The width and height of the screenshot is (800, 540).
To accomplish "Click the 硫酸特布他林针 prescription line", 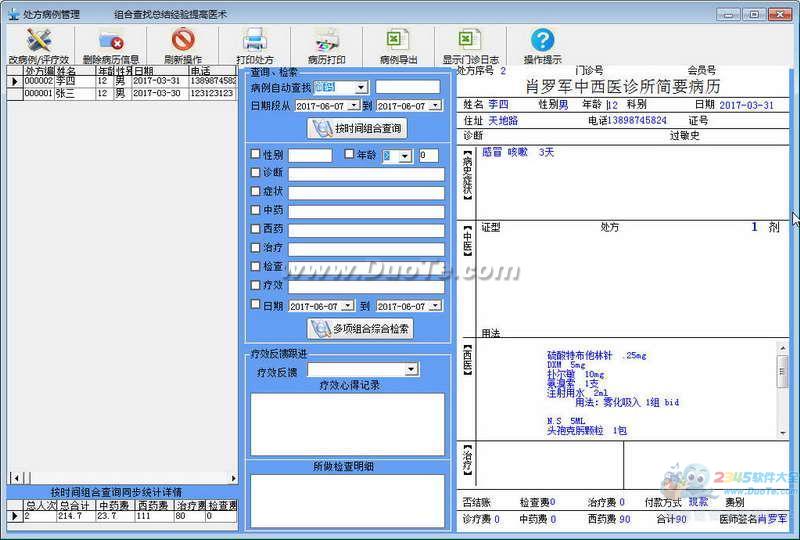I will (x=596, y=356).
